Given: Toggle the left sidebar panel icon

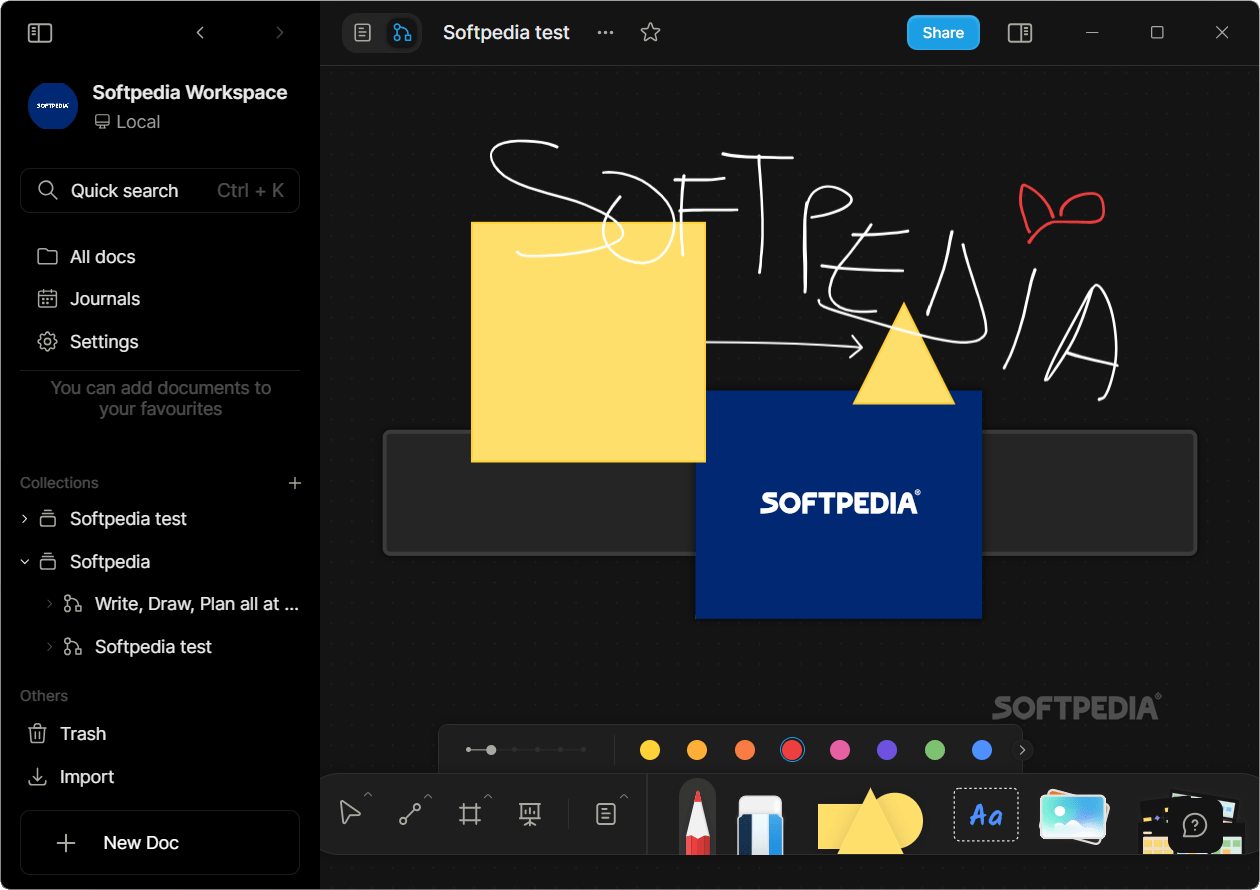Looking at the screenshot, I should point(40,33).
